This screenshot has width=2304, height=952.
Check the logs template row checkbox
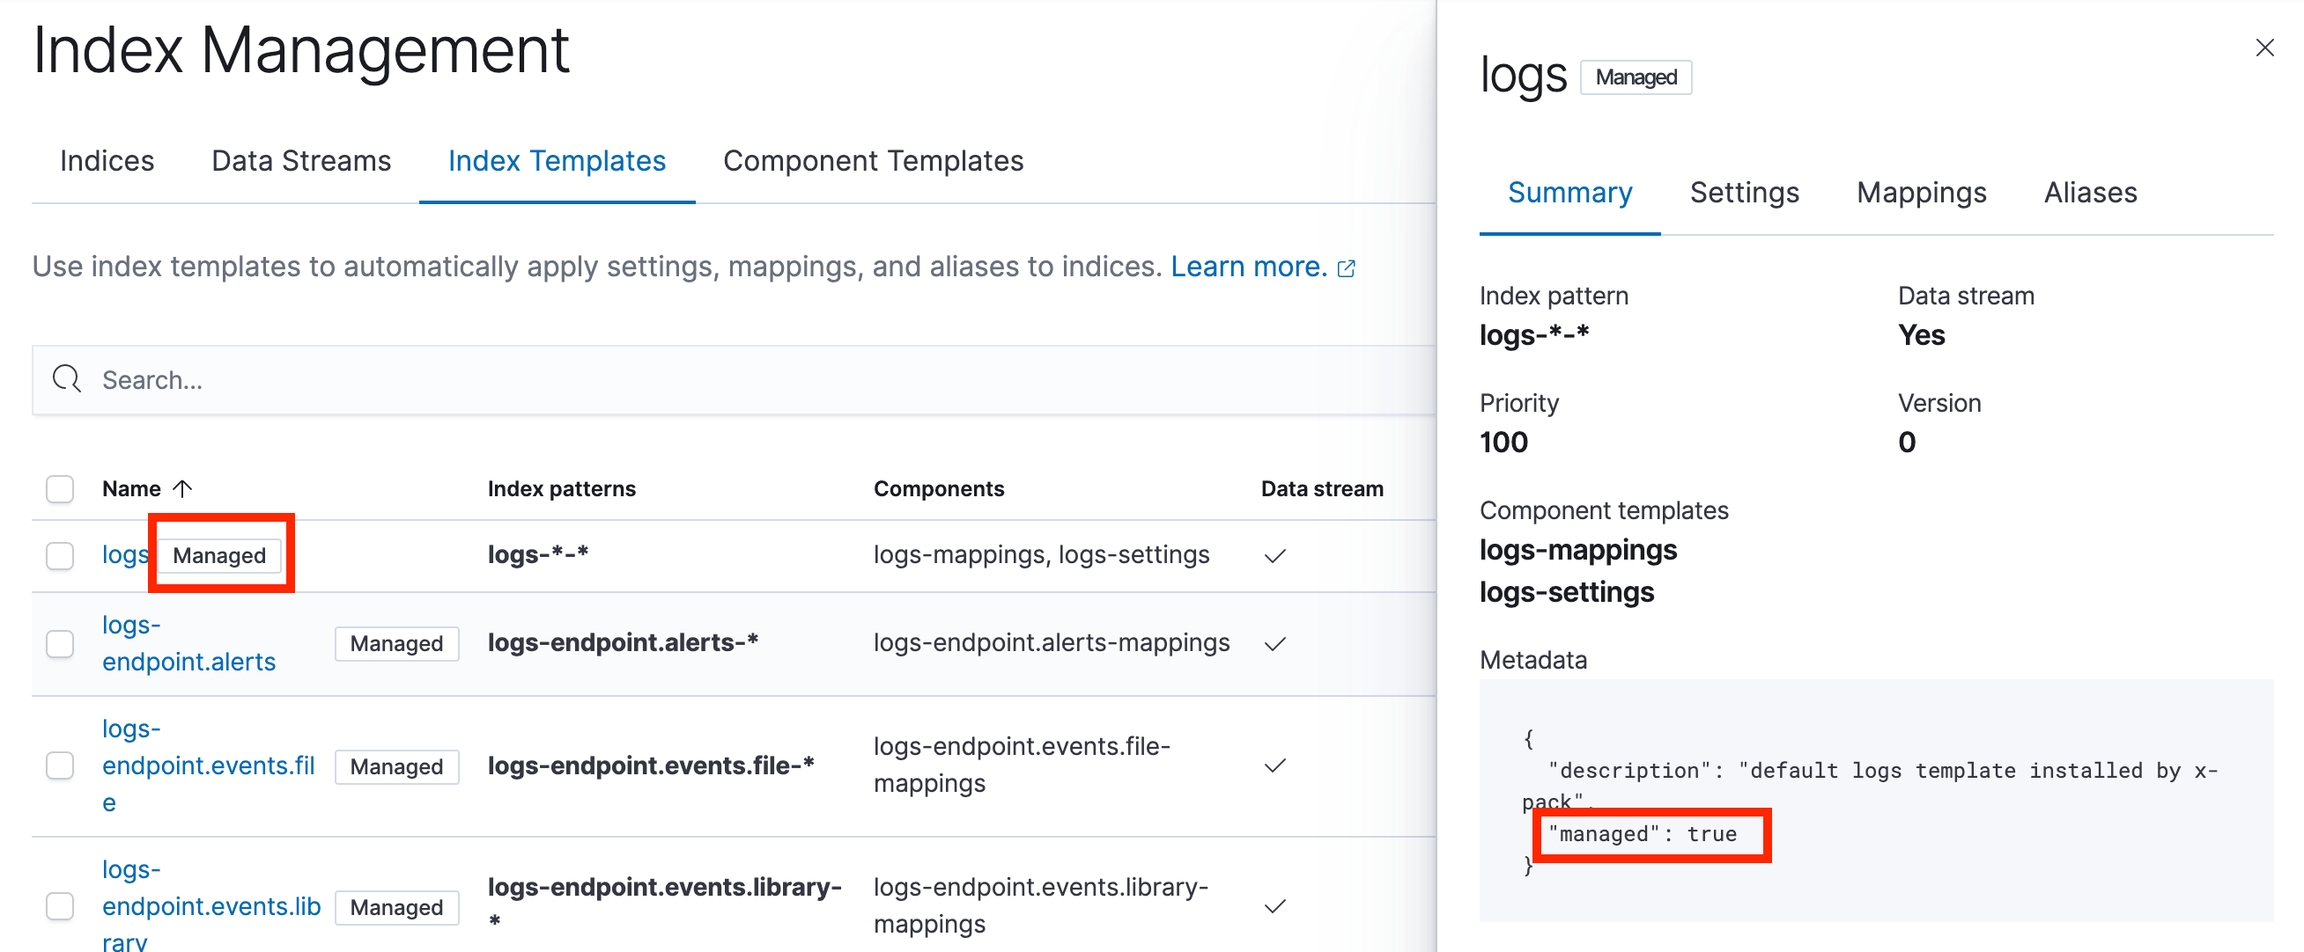pyautogui.click(x=60, y=555)
